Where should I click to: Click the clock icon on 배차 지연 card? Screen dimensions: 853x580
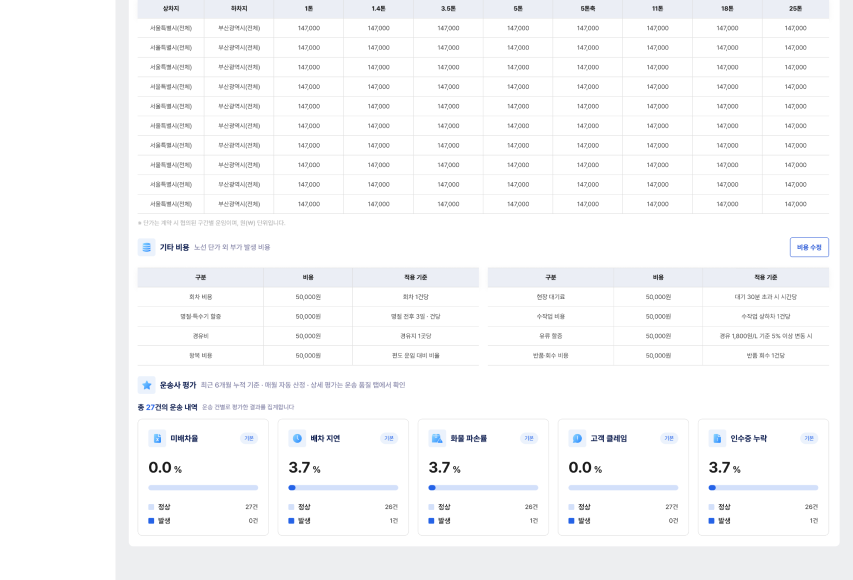297,439
